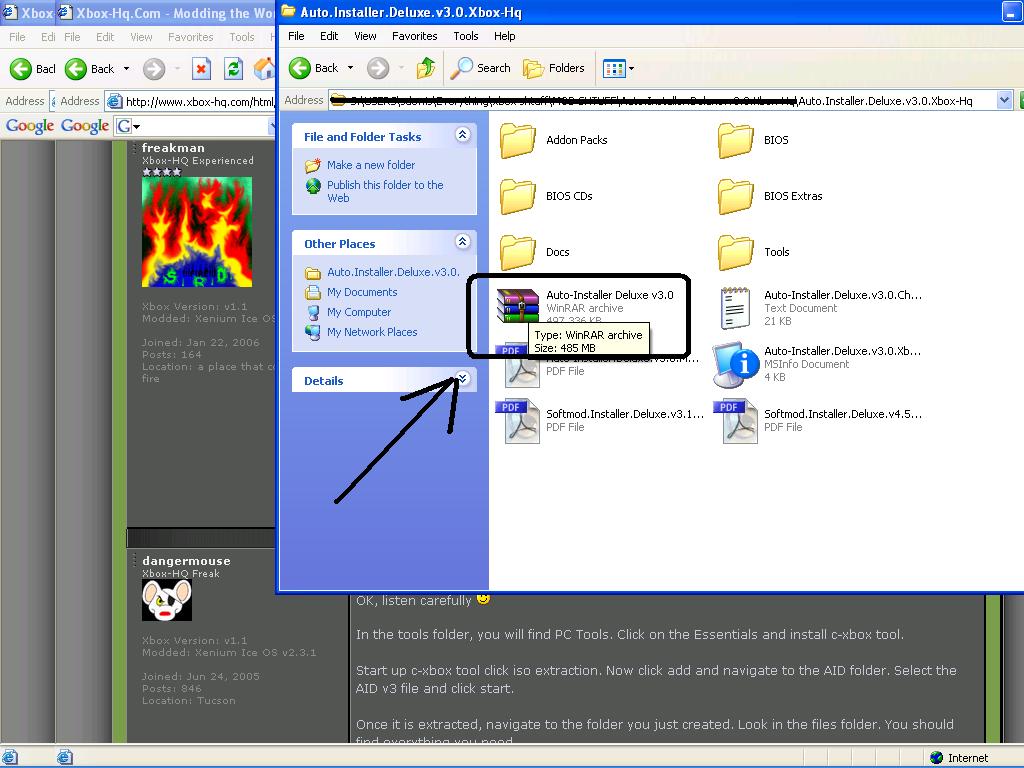Click the Up folder toolbar icon
Image resolution: width=1024 pixels, height=768 pixels.
[x=426, y=68]
